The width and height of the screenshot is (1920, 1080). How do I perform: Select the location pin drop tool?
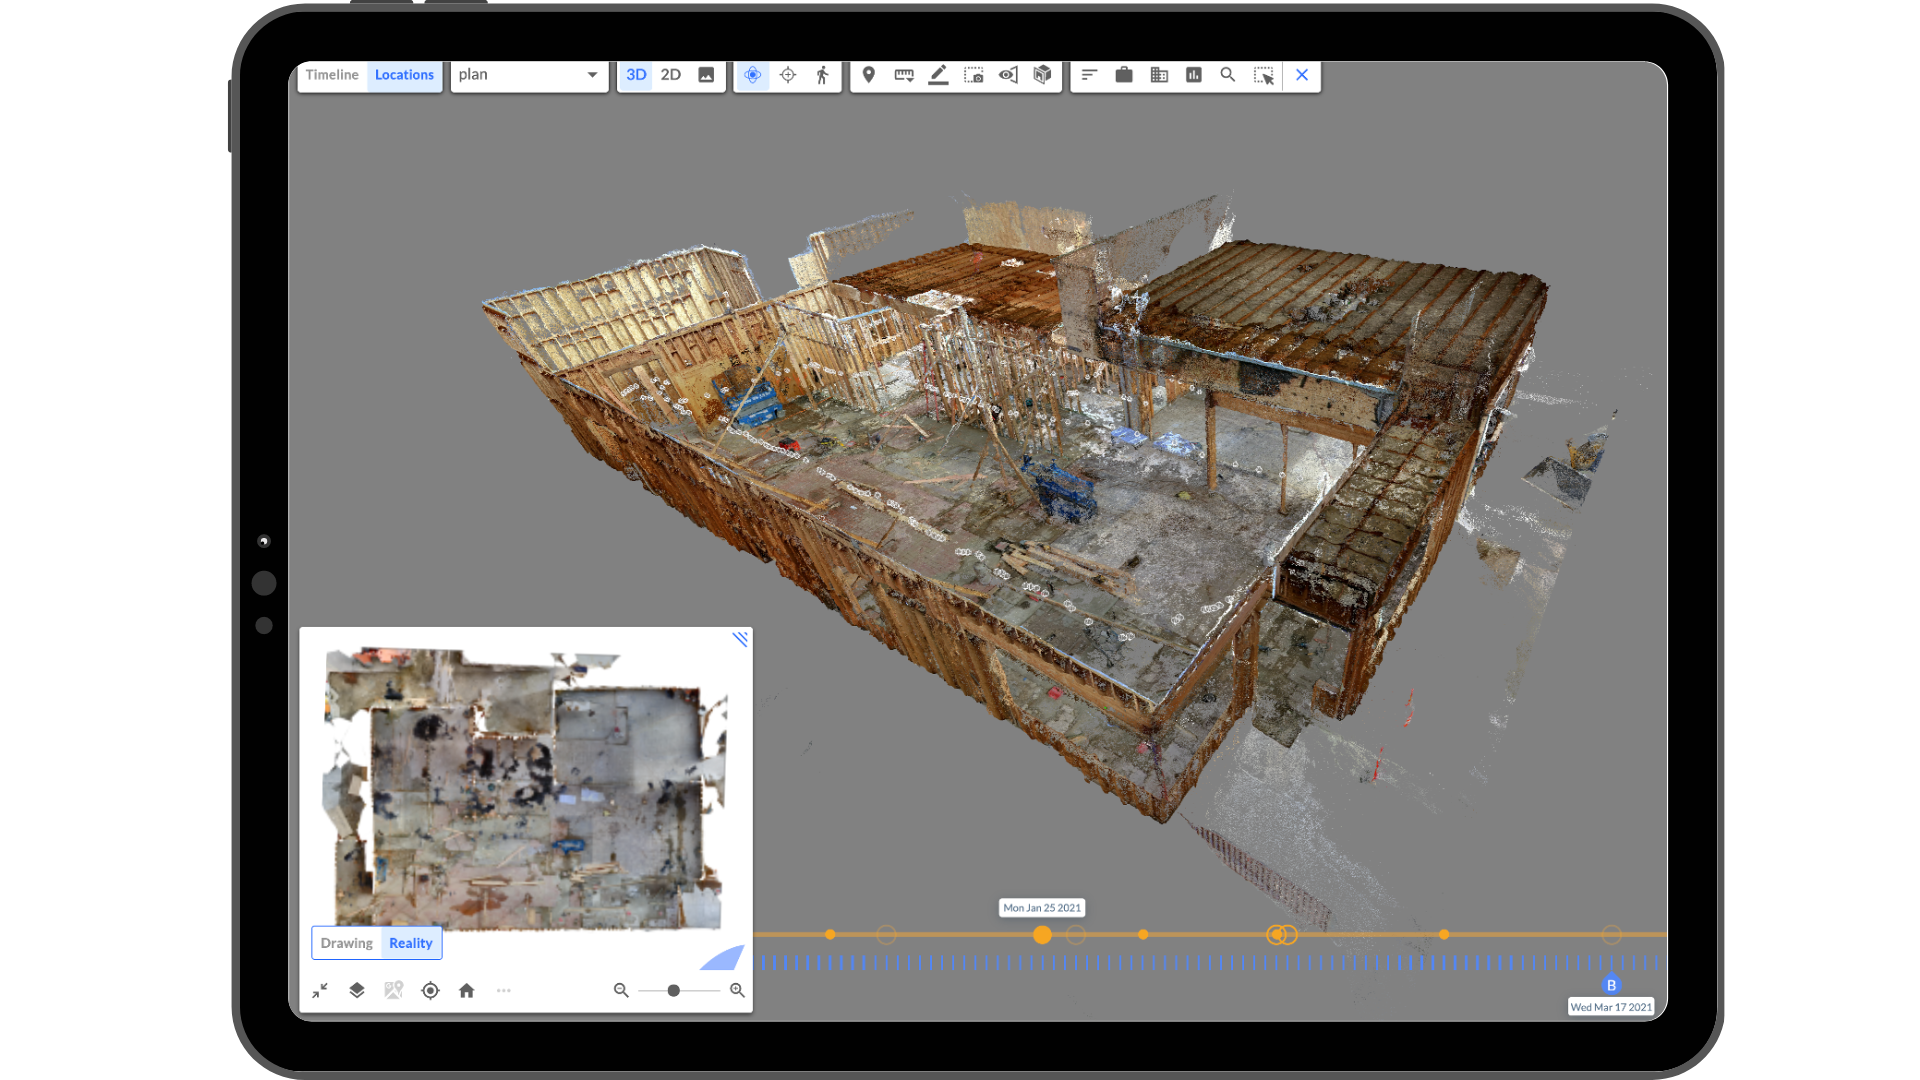869,75
